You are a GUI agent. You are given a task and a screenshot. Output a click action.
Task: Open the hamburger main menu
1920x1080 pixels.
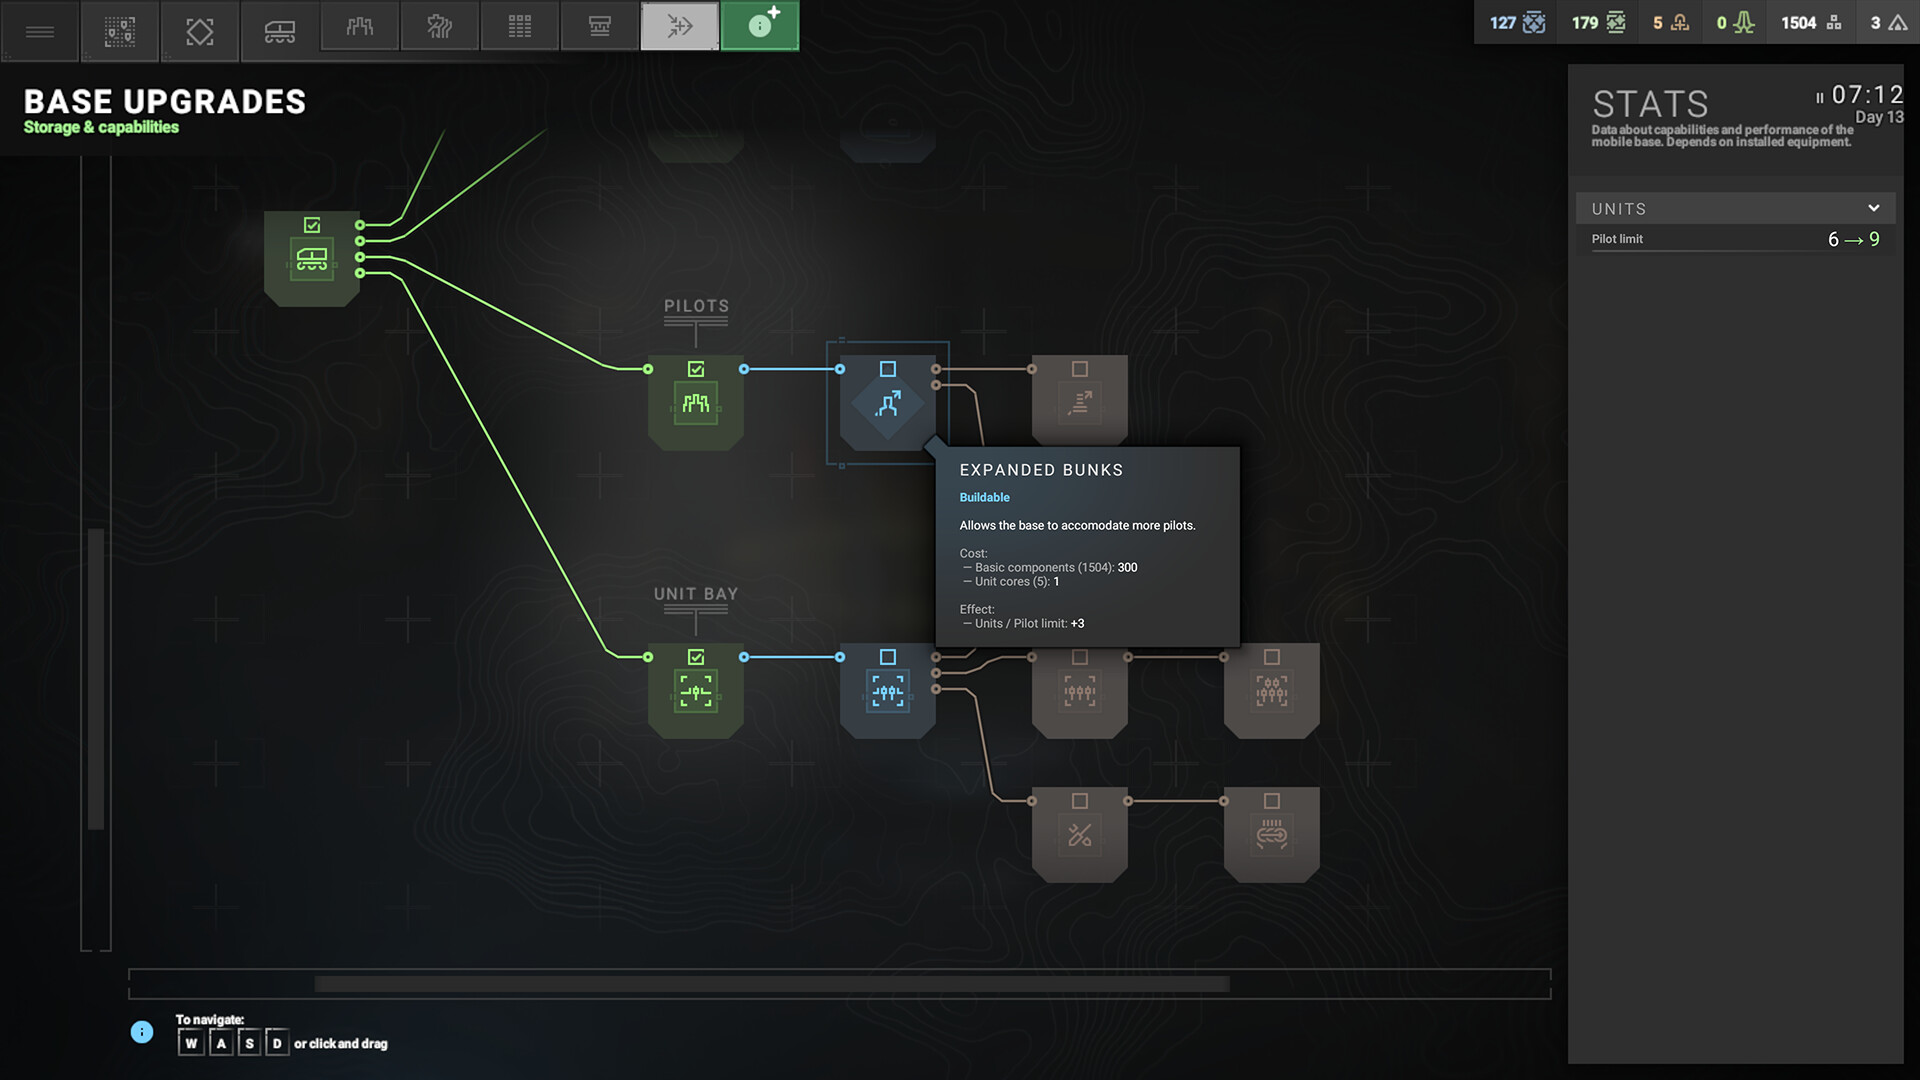40,31
